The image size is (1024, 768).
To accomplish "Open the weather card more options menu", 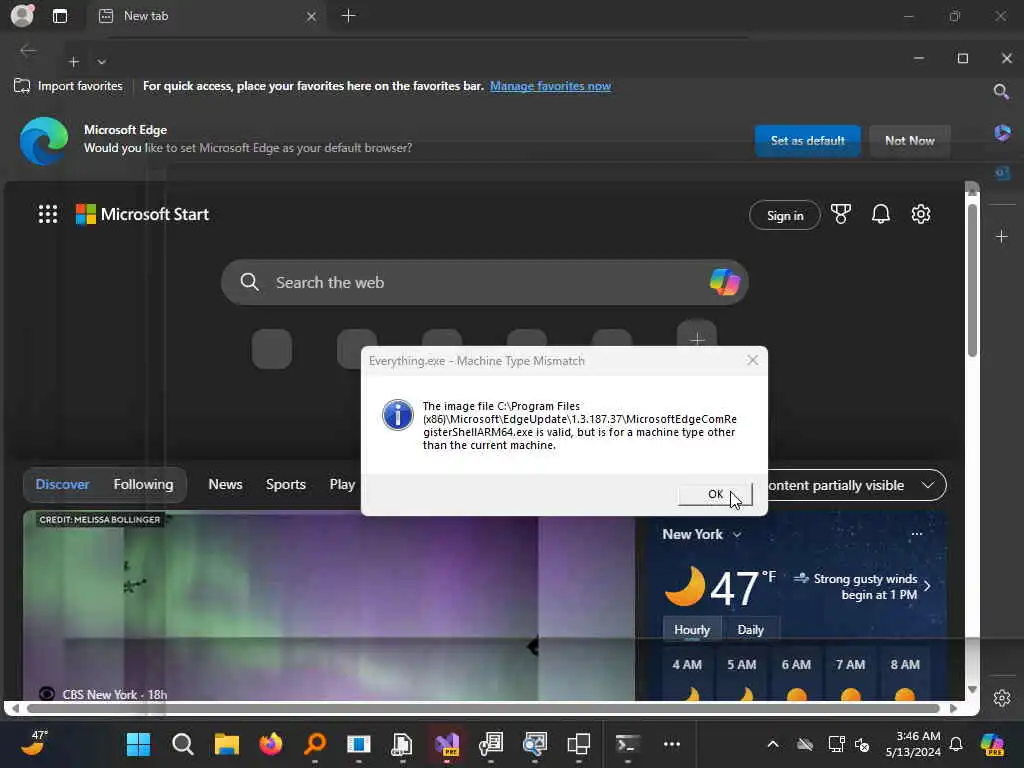I will [x=916, y=534].
